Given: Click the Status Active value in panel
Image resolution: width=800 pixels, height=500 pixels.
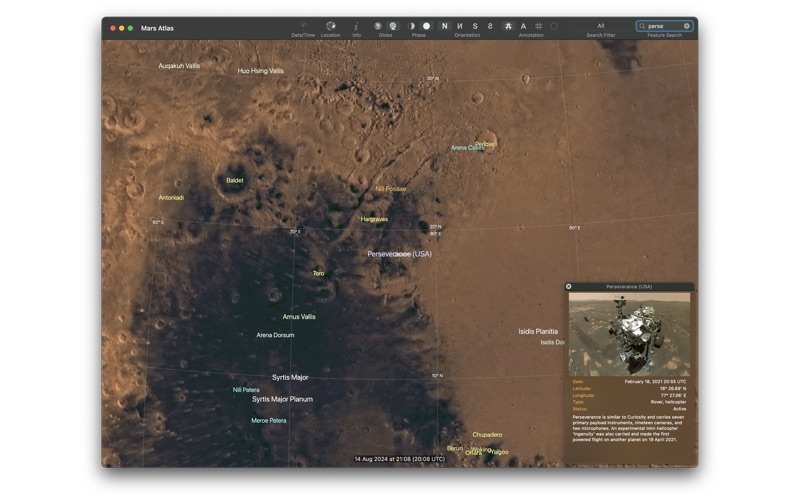Looking at the screenshot, I should click(x=679, y=409).
